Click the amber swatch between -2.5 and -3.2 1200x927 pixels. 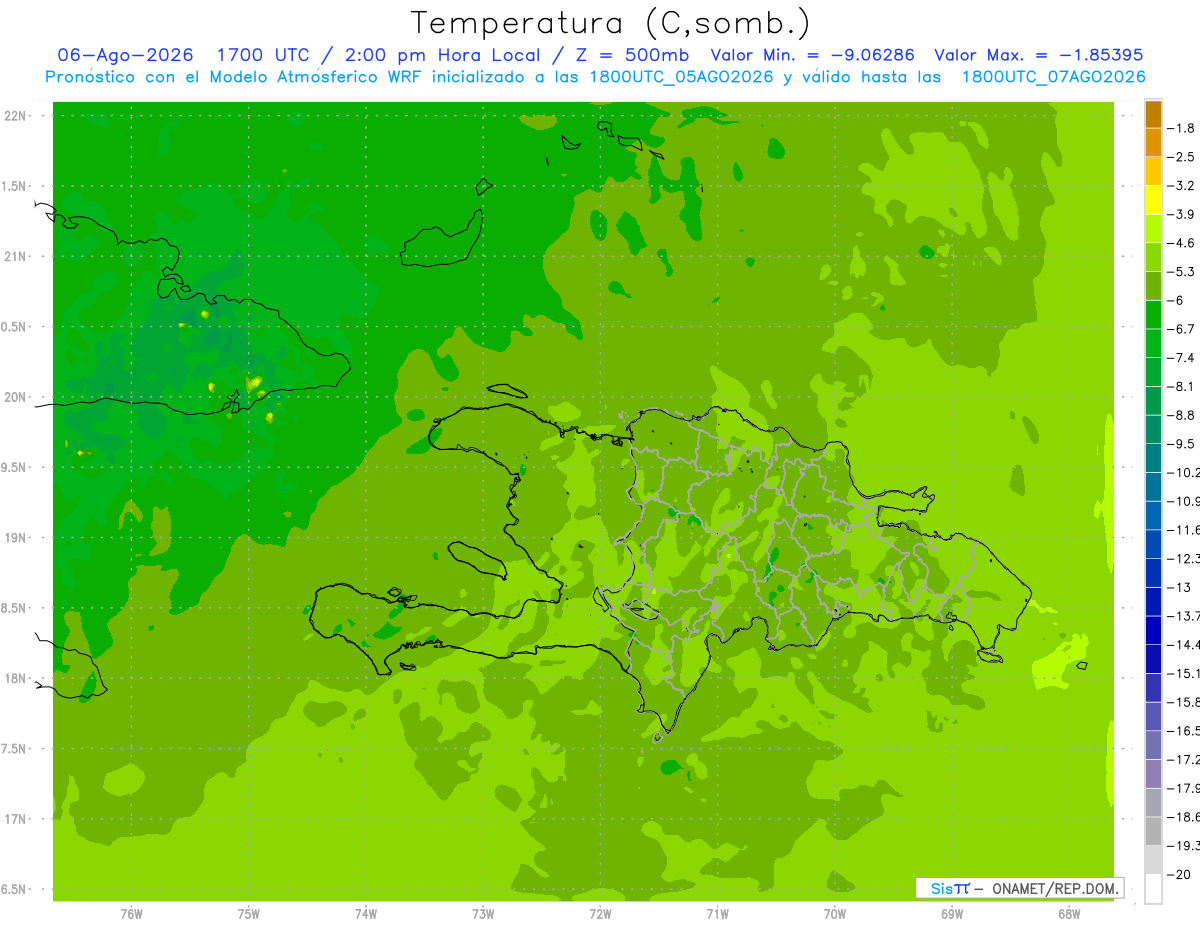pos(1153,171)
